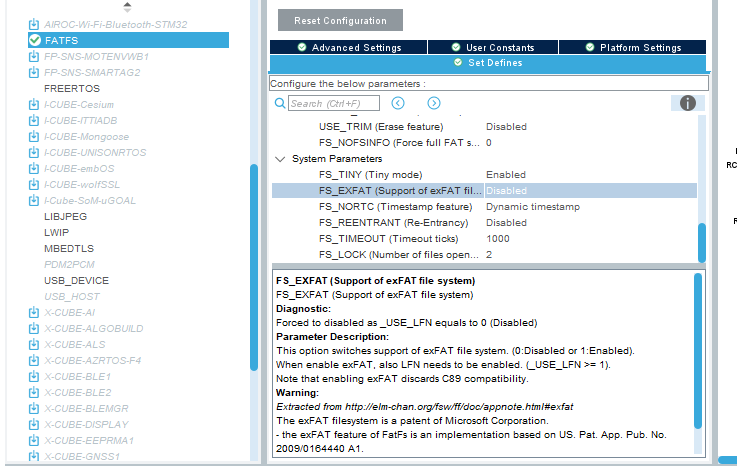Click download icon beside I-CUBE-Mongoose
This screenshot has width=737, height=469.
tap(34, 136)
